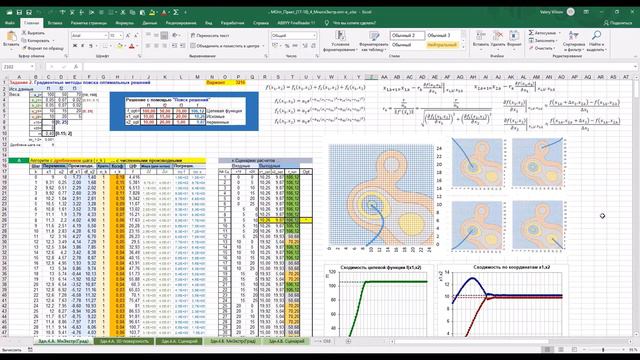Click Insert Function fx icon in formula bar
The image size is (640, 360).
(x=76, y=67)
